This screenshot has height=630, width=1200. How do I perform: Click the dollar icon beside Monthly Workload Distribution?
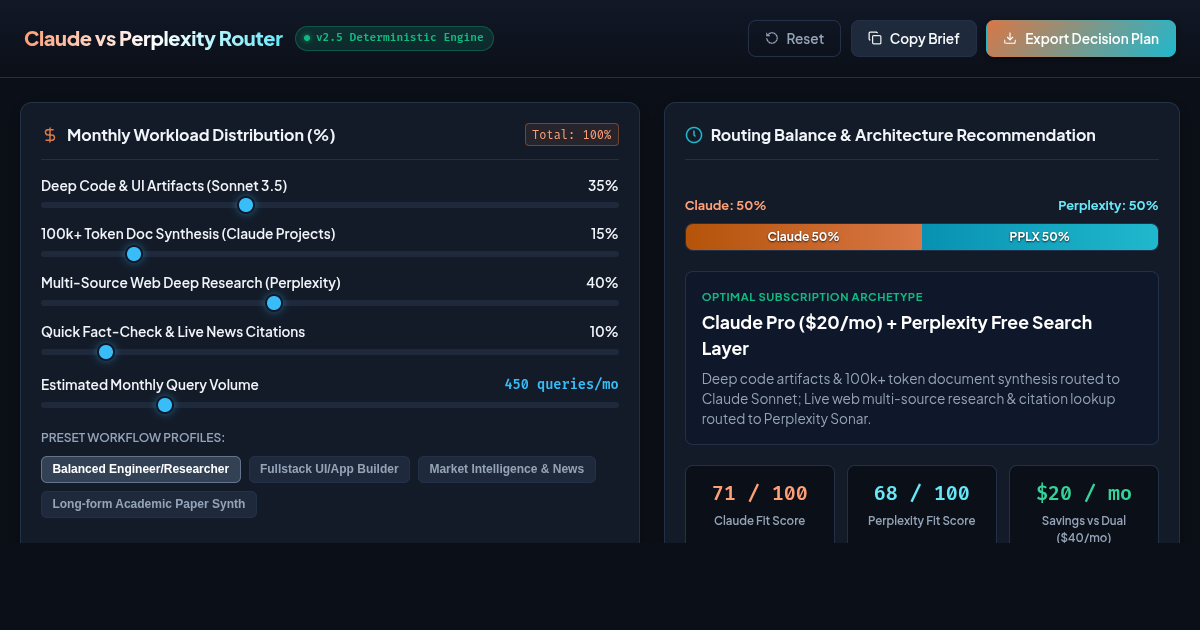(50, 135)
